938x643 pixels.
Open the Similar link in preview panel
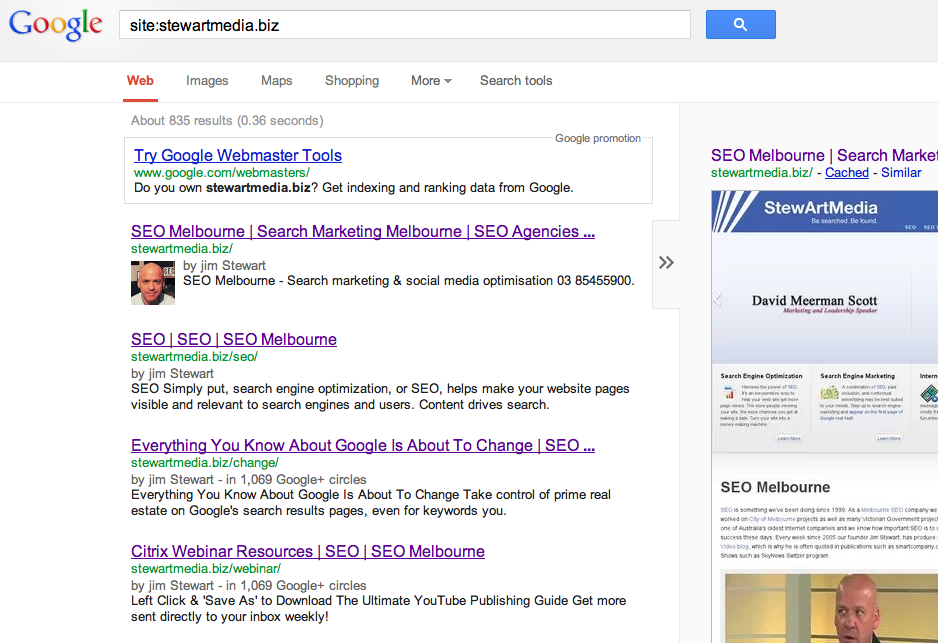(901, 173)
